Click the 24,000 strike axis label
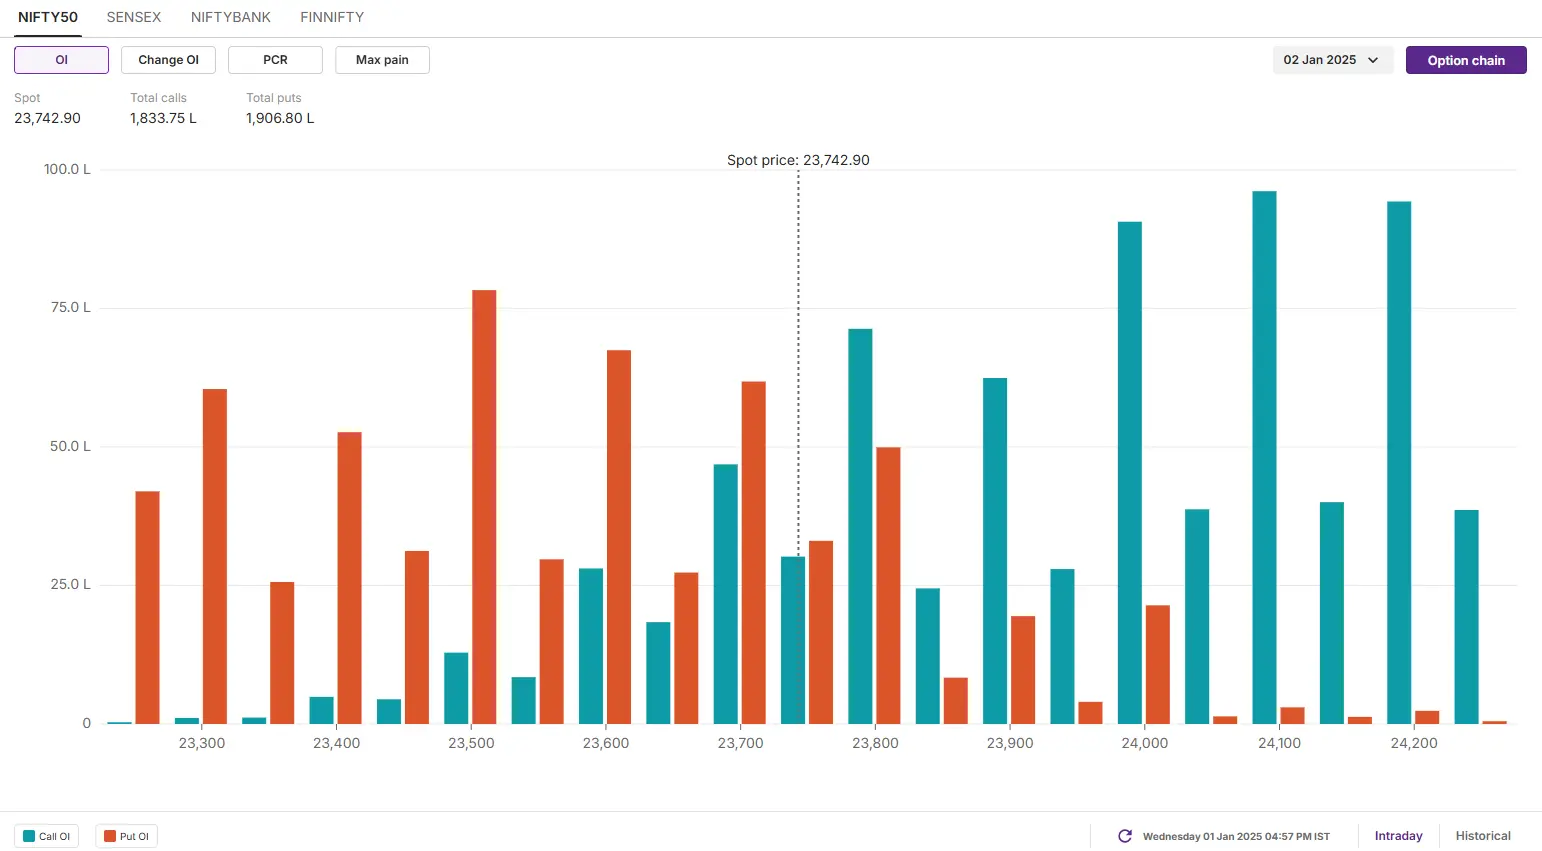 [x=1145, y=743]
